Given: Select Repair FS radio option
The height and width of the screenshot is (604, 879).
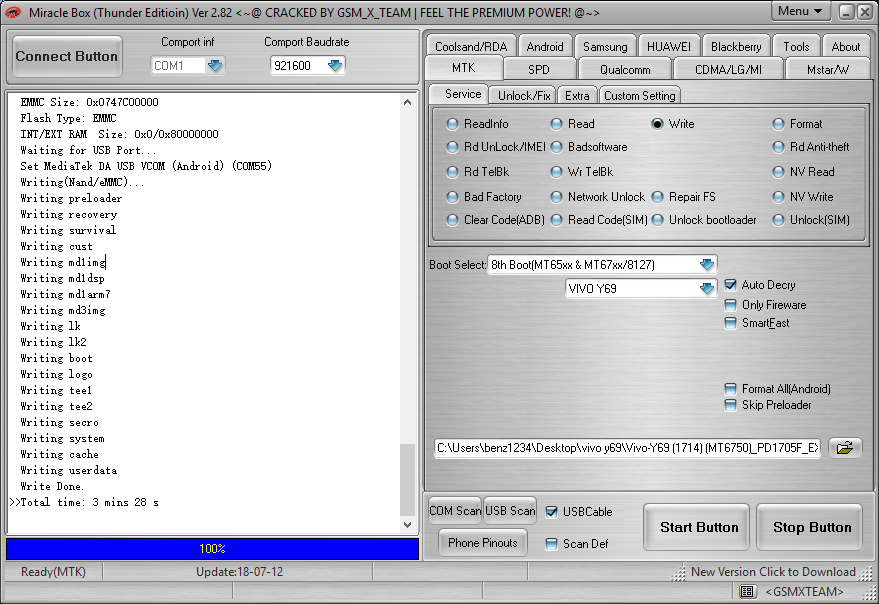Looking at the screenshot, I should 658,197.
